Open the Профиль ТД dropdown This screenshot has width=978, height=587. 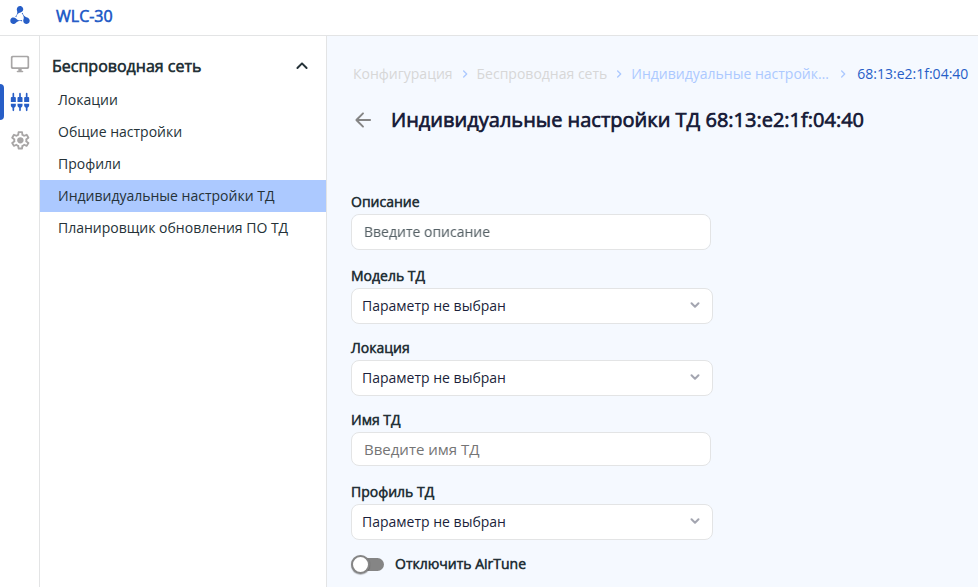[x=531, y=522]
